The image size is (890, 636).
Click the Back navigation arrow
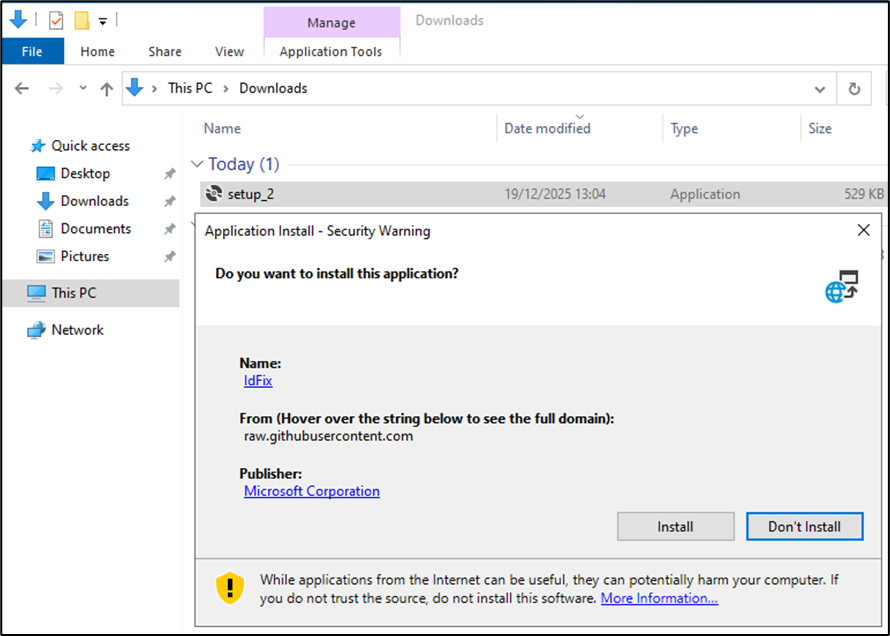click(x=22, y=89)
